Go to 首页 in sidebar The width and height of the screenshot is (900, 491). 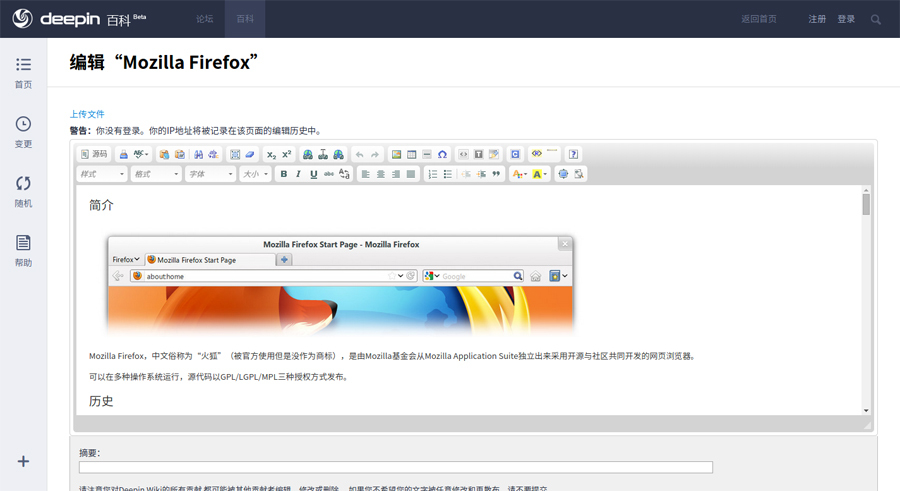click(x=24, y=73)
